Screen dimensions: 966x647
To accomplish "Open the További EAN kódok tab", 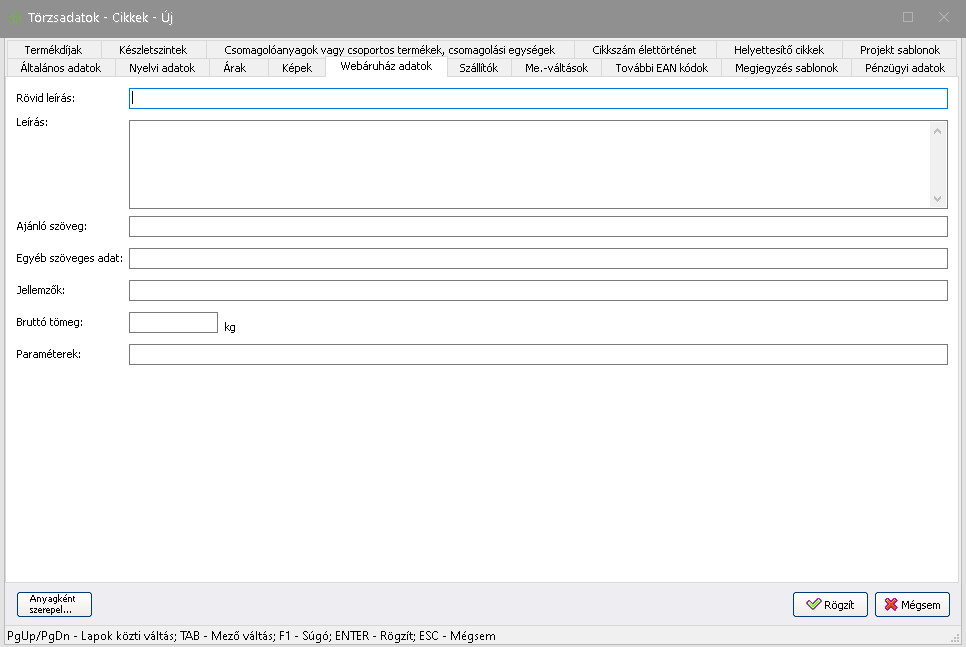I will pyautogui.click(x=661, y=68).
